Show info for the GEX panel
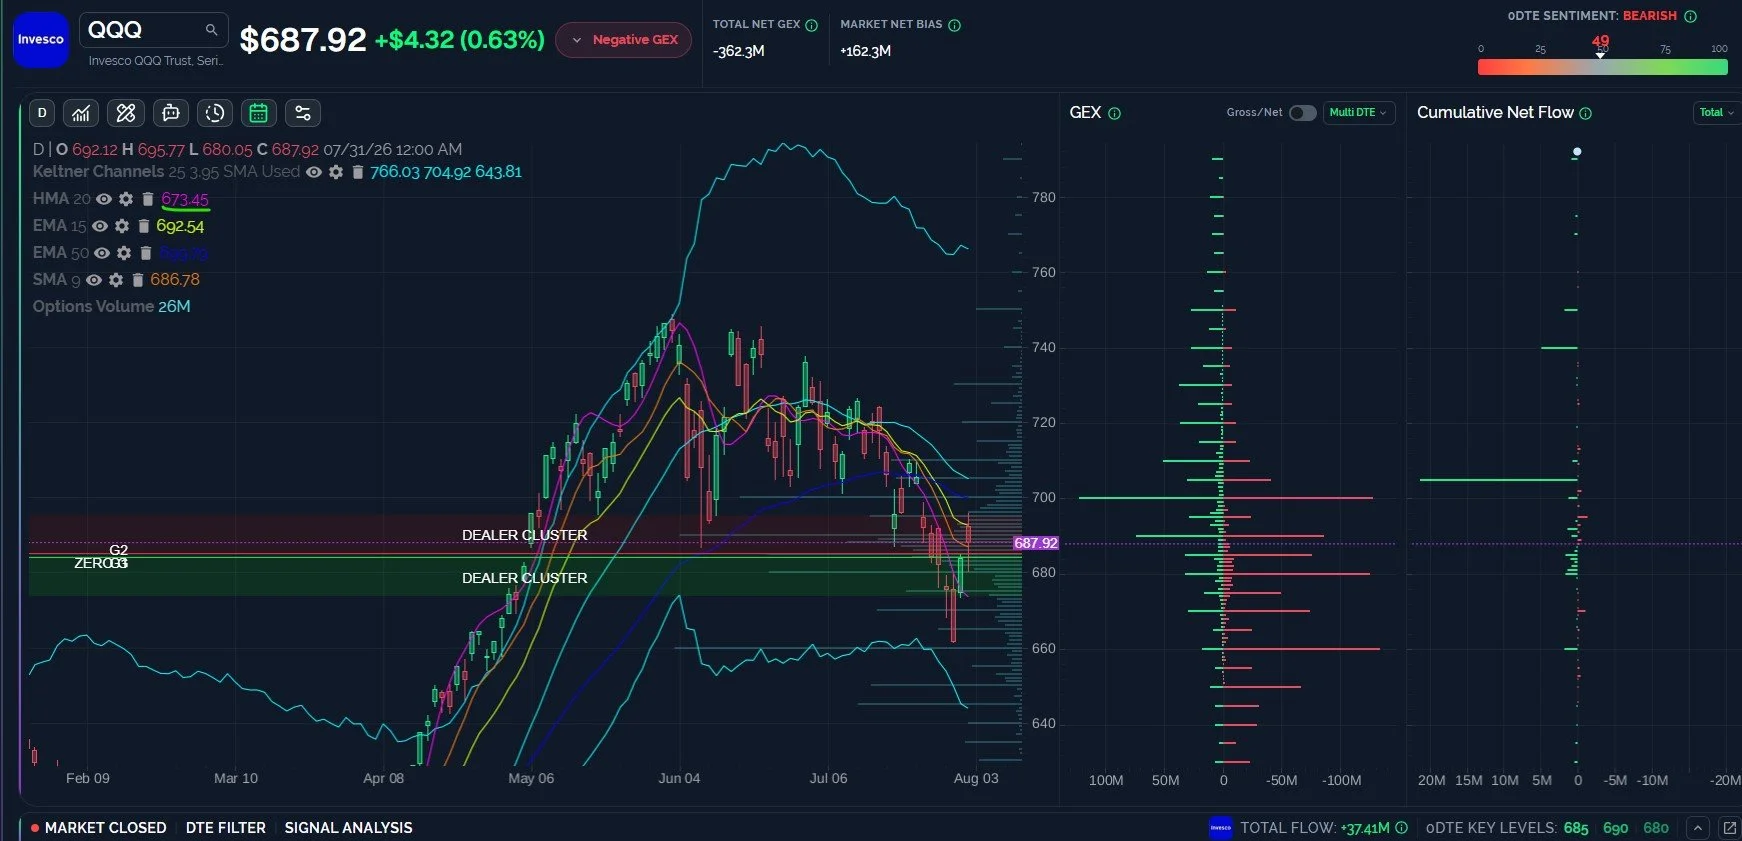Image resolution: width=1742 pixels, height=841 pixels. [x=1115, y=113]
